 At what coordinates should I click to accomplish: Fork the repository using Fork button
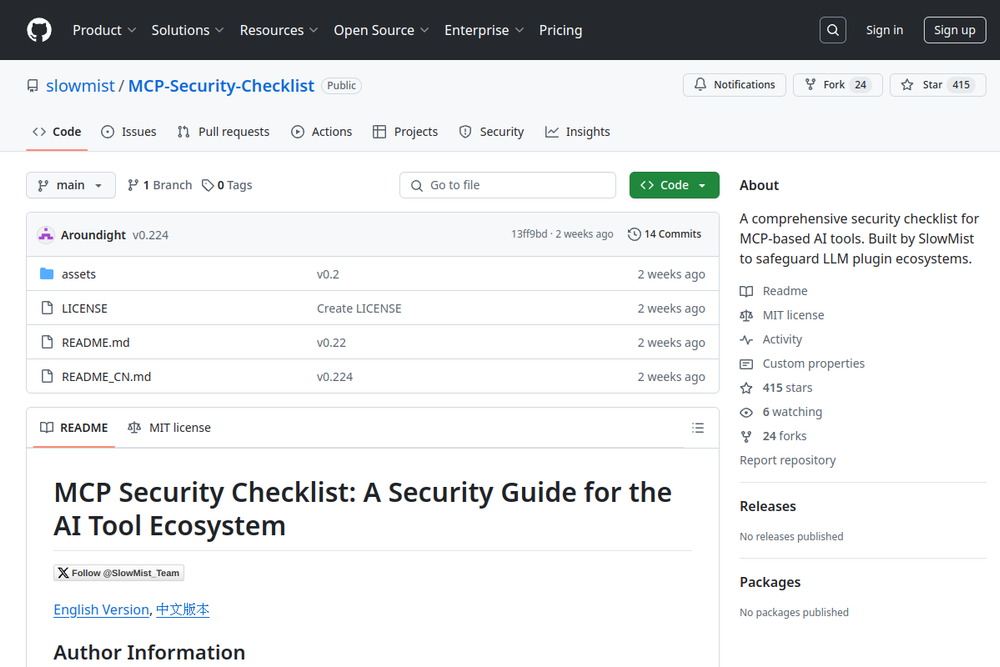tap(837, 85)
